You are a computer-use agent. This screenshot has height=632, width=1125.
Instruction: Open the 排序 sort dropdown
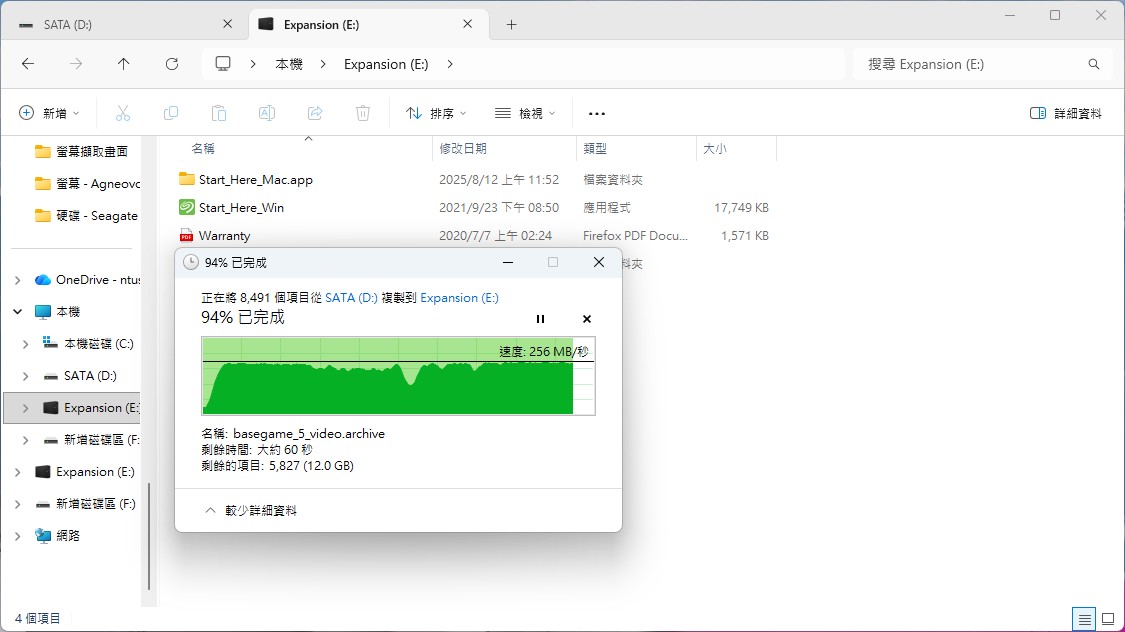[x=436, y=114]
